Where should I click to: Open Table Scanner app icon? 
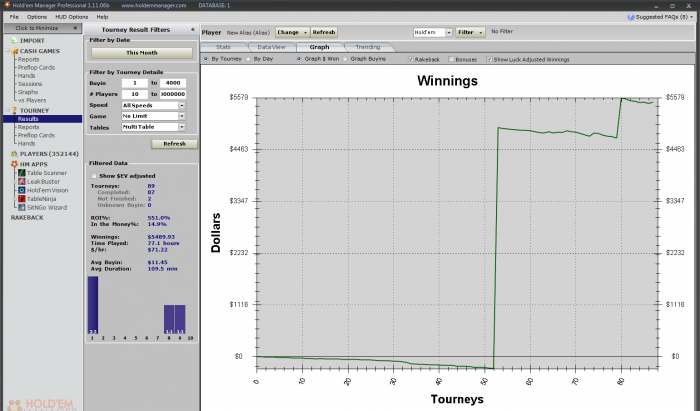21,173
